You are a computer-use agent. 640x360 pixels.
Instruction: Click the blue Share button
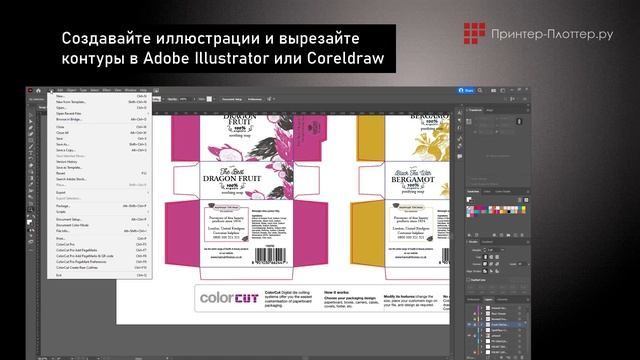[466, 91]
